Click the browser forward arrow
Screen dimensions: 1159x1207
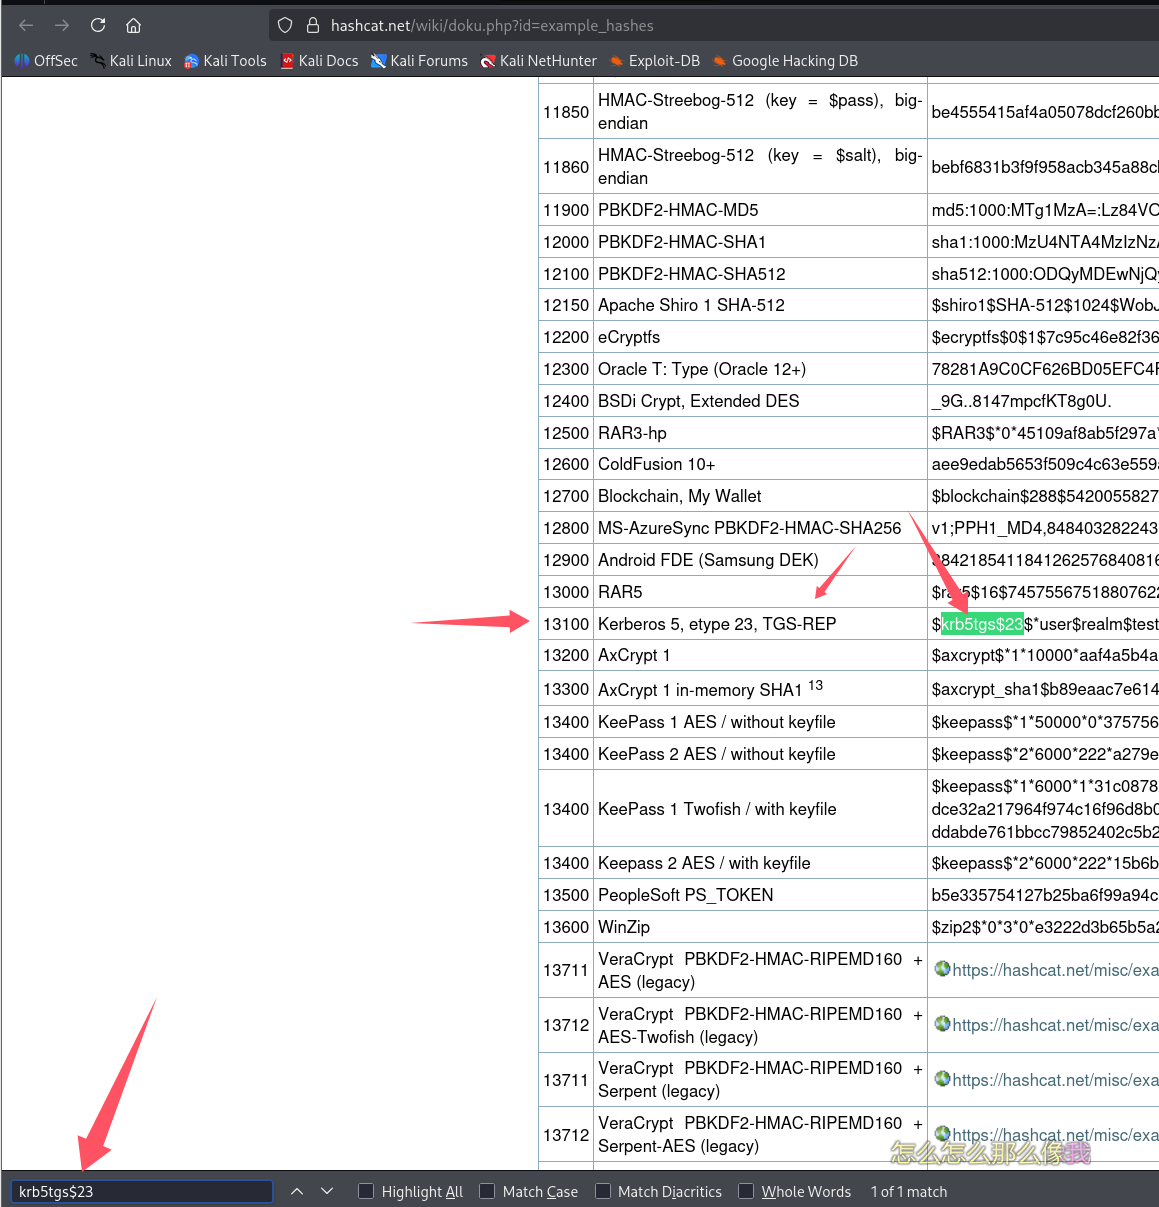click(62, 25)
